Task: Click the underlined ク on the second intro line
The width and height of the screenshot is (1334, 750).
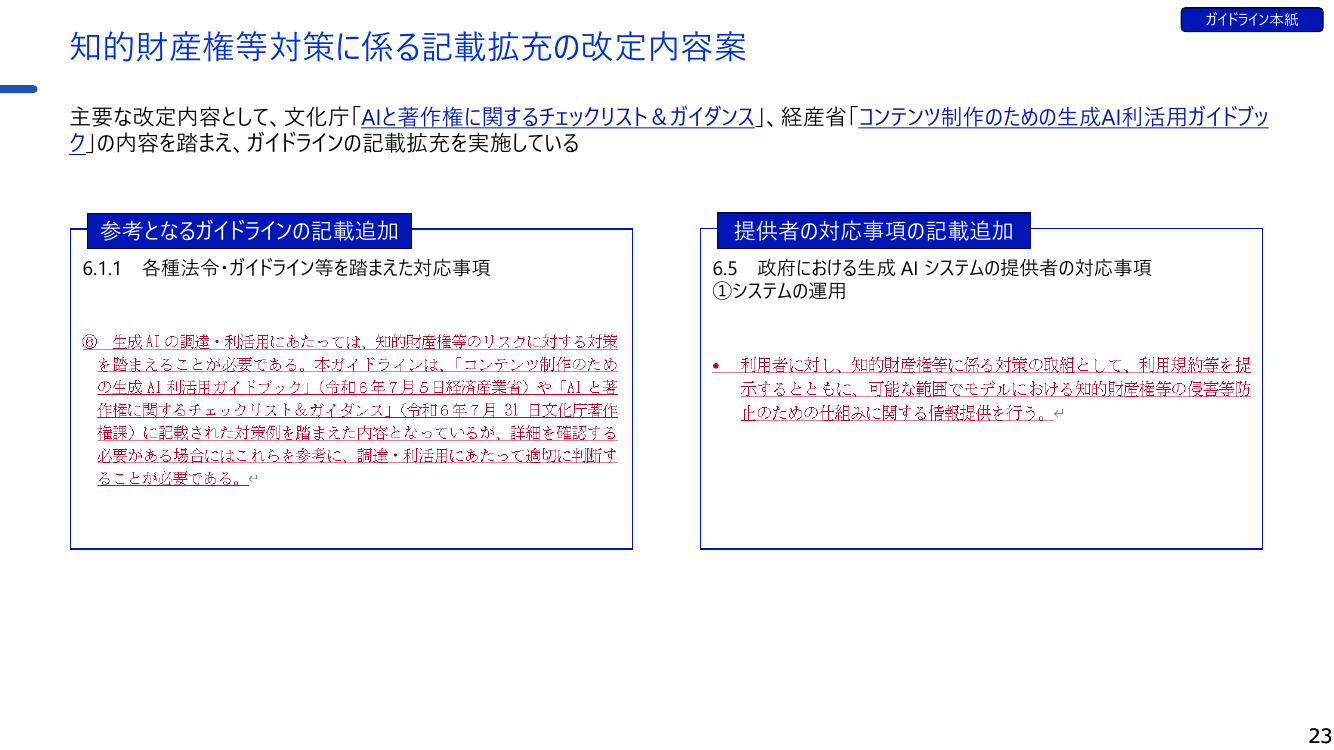Action: click(x=78, y=143)
